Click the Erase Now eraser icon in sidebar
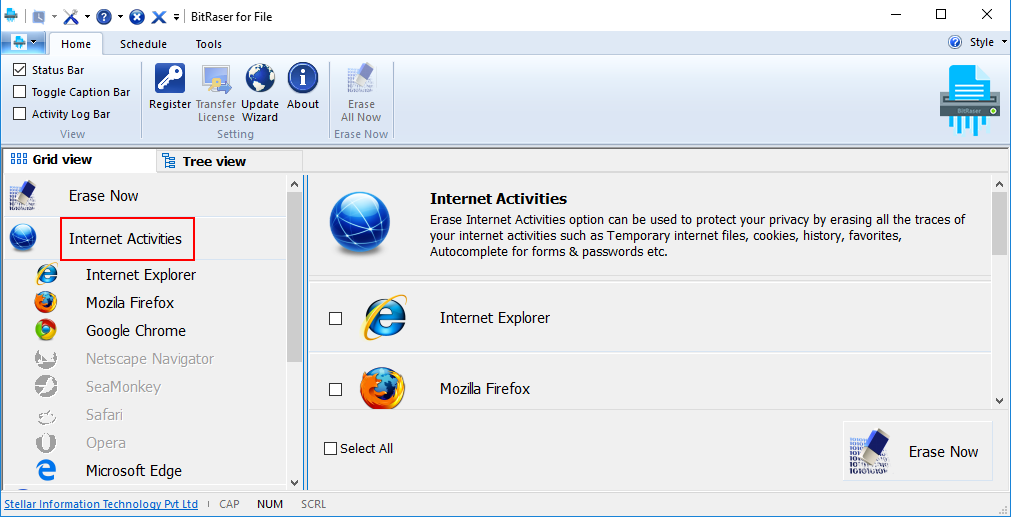 coord(23,195)
